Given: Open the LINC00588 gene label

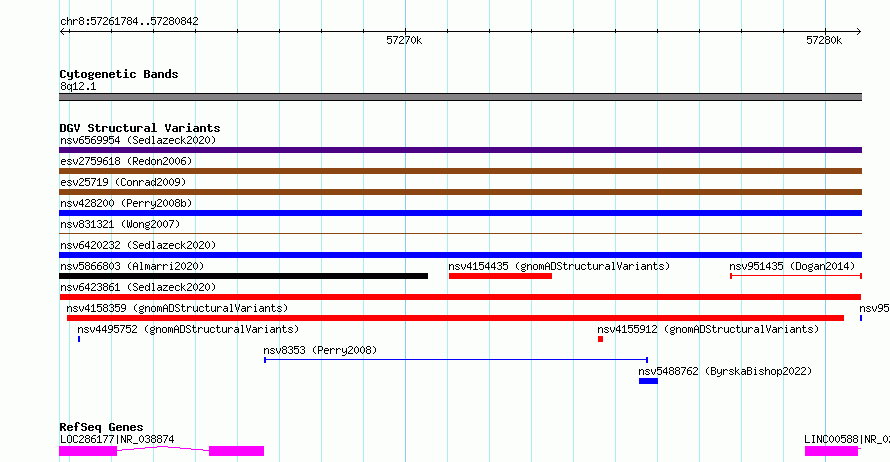Looking at the screenshot, I should (847, 439).
